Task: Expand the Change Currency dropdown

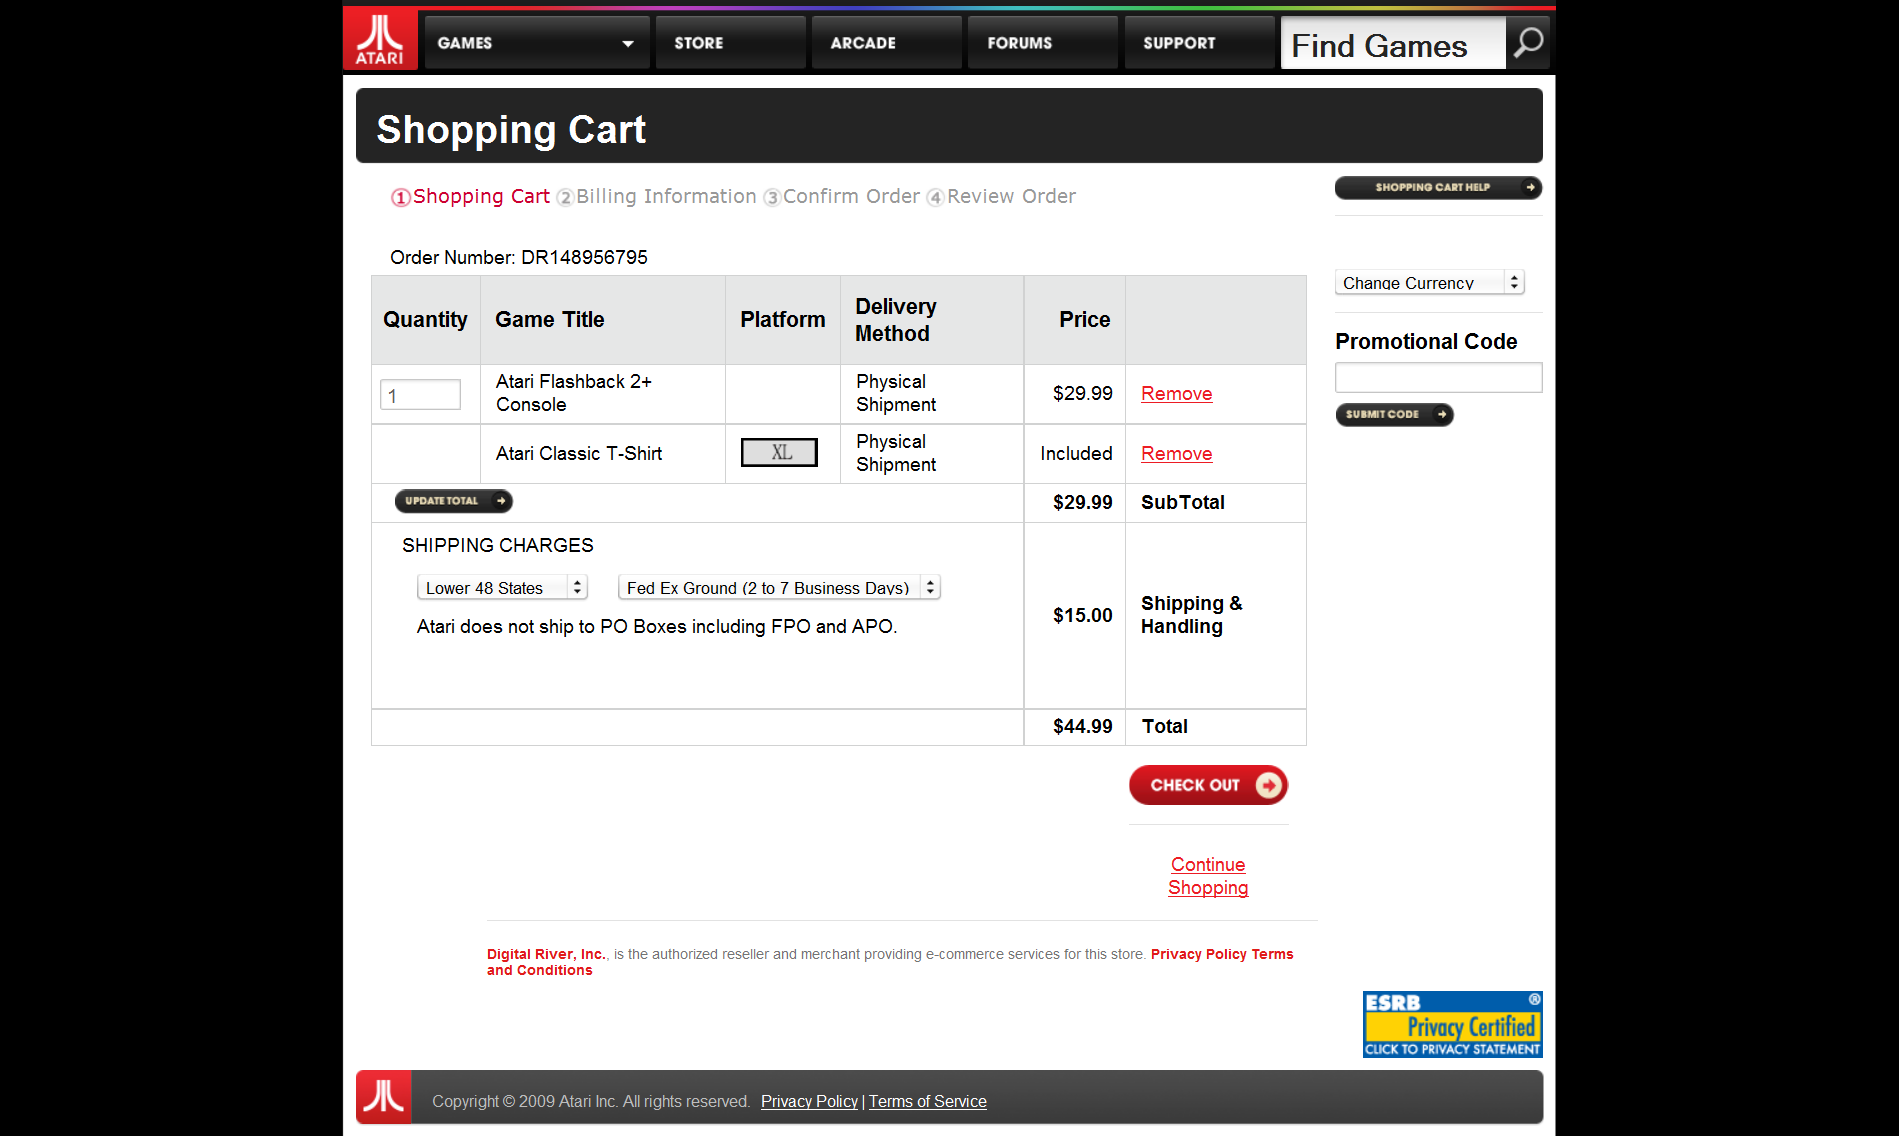Action: click(1429, 282)
